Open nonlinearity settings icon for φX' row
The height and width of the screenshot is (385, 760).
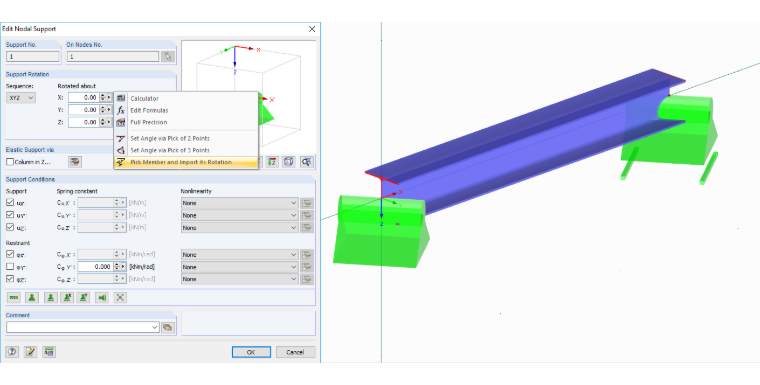pyautogui.click(x=306, y=255)
